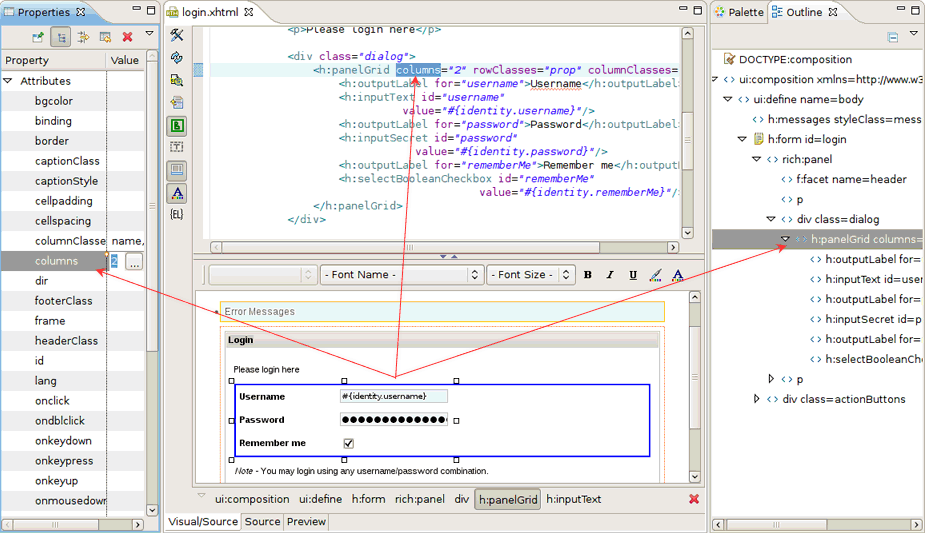Screen dimensions: 925x533
Task: Pick foreground text color
Action: click(677, 275)
